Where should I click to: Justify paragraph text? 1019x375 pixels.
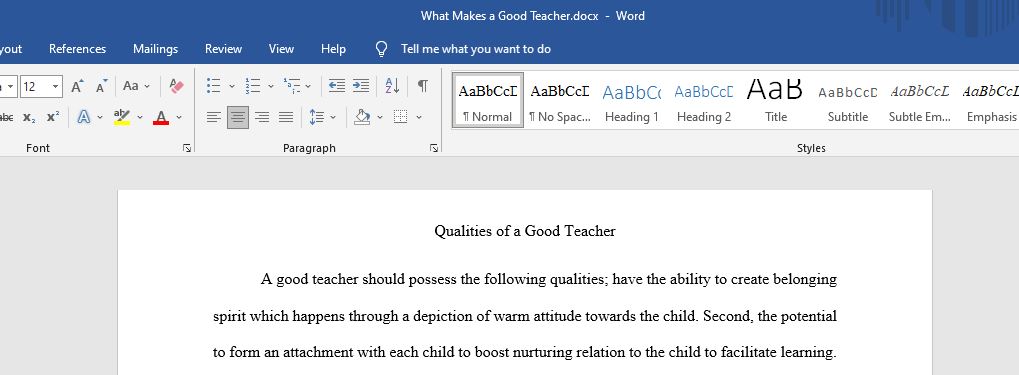(x=286, y=118)
